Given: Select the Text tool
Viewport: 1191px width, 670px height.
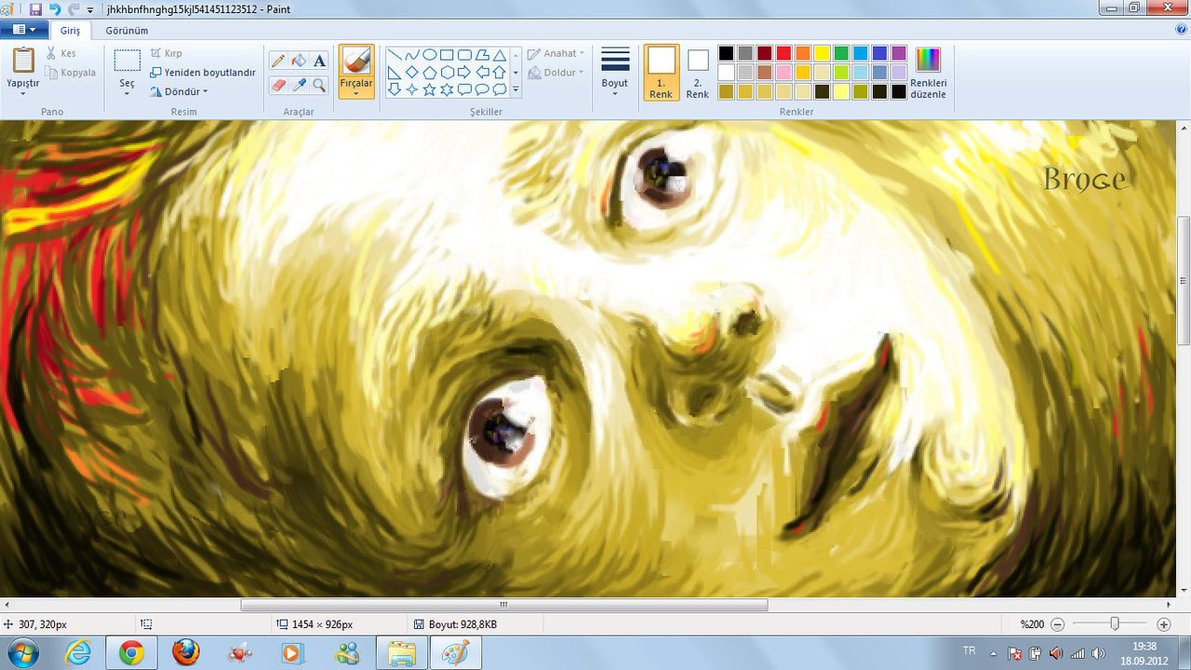Looking at the screenshot, I should 319,61.
